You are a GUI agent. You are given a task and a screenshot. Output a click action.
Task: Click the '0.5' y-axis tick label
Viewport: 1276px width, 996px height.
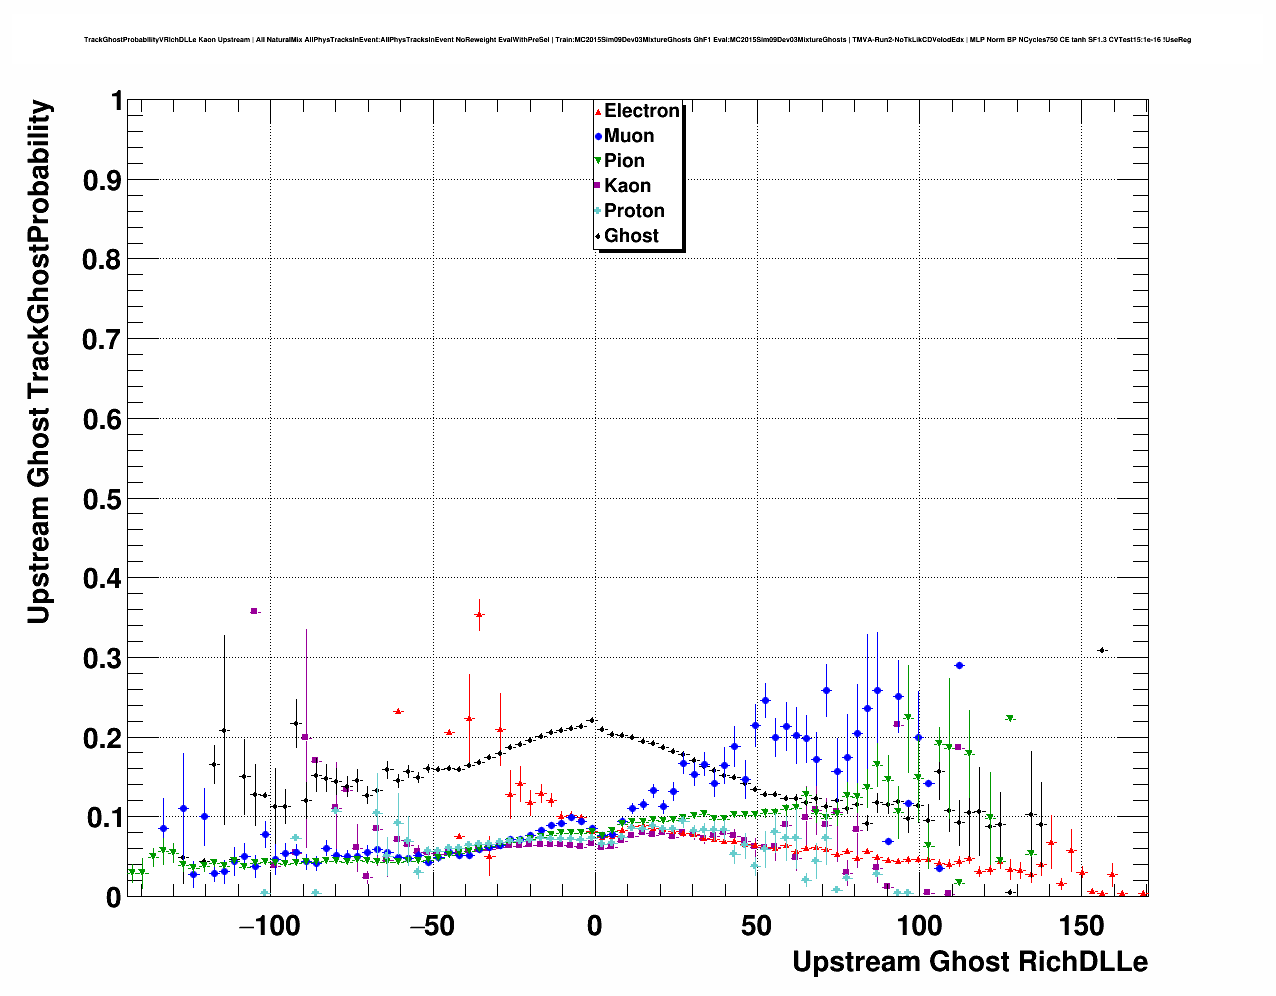(104, 499)
